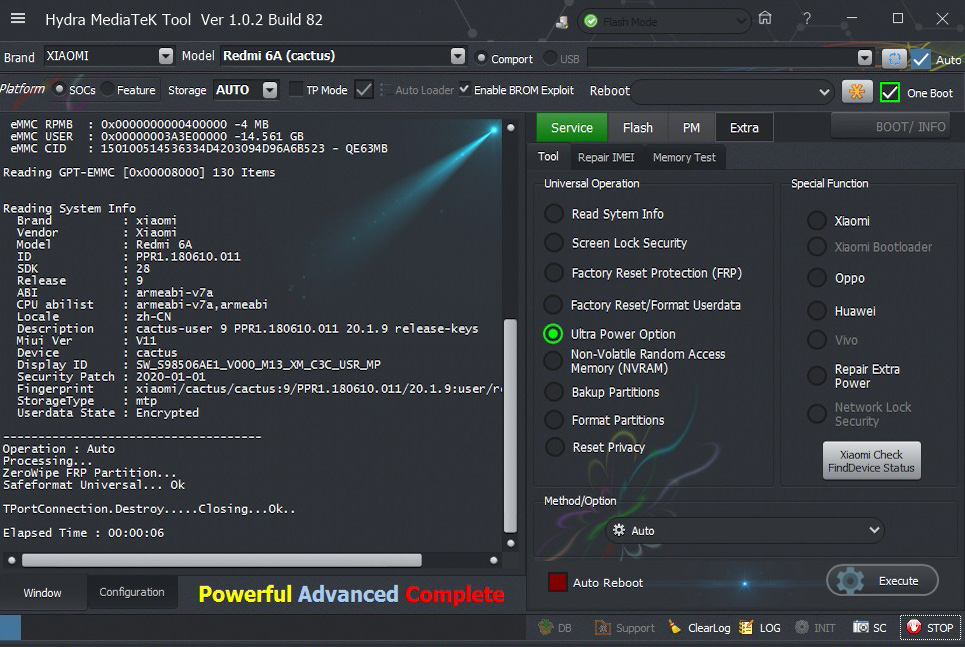This screenshot has height=647, width=965.
Task: Click the refresh port icon
Action: coord(893,59)
